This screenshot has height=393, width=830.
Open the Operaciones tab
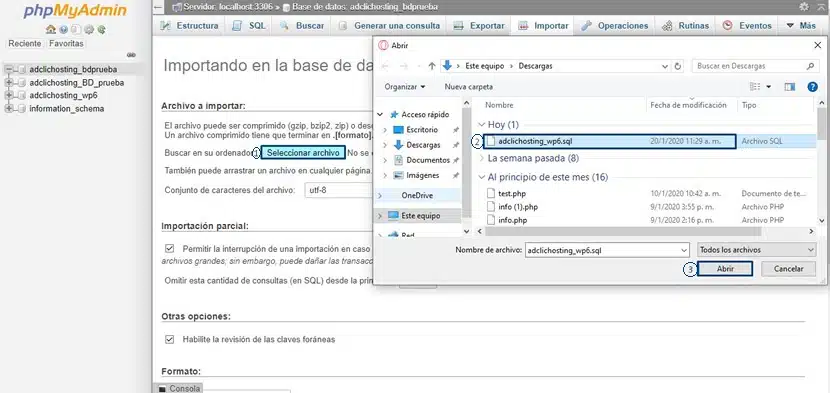point(615,25)
